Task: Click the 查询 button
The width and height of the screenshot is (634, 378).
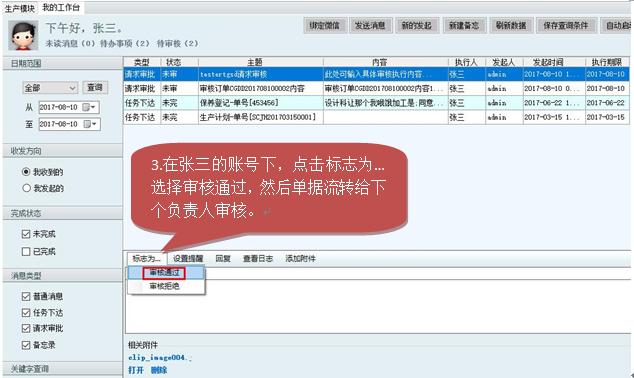Action: click(95, 87)
